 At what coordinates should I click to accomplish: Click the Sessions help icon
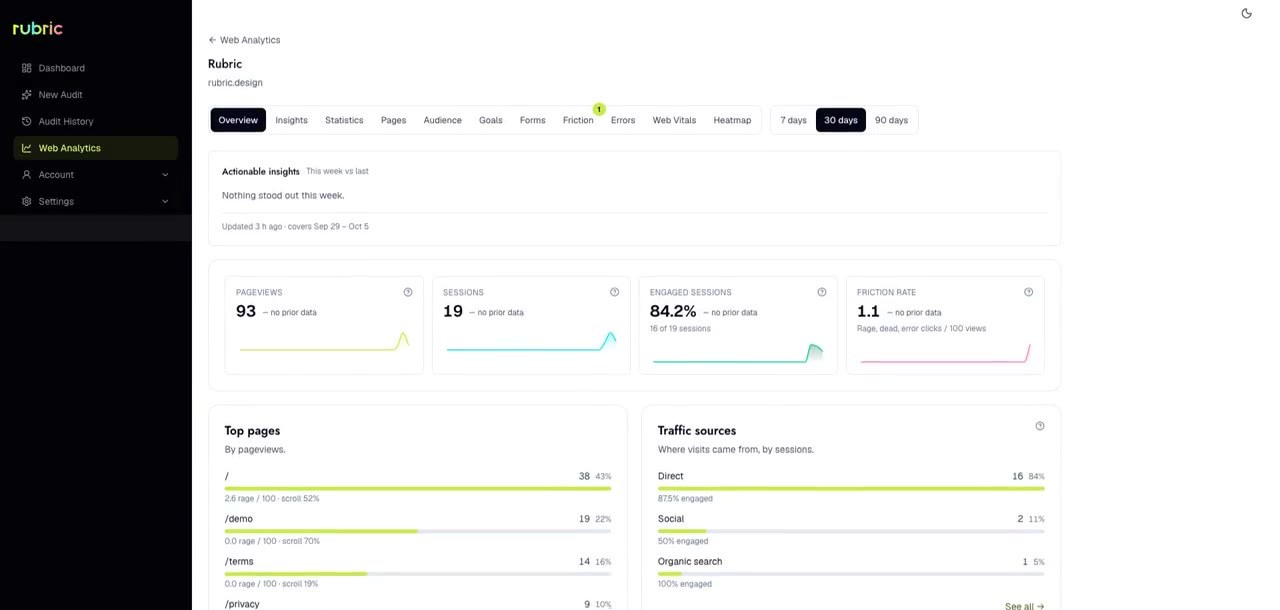(615, 292)
